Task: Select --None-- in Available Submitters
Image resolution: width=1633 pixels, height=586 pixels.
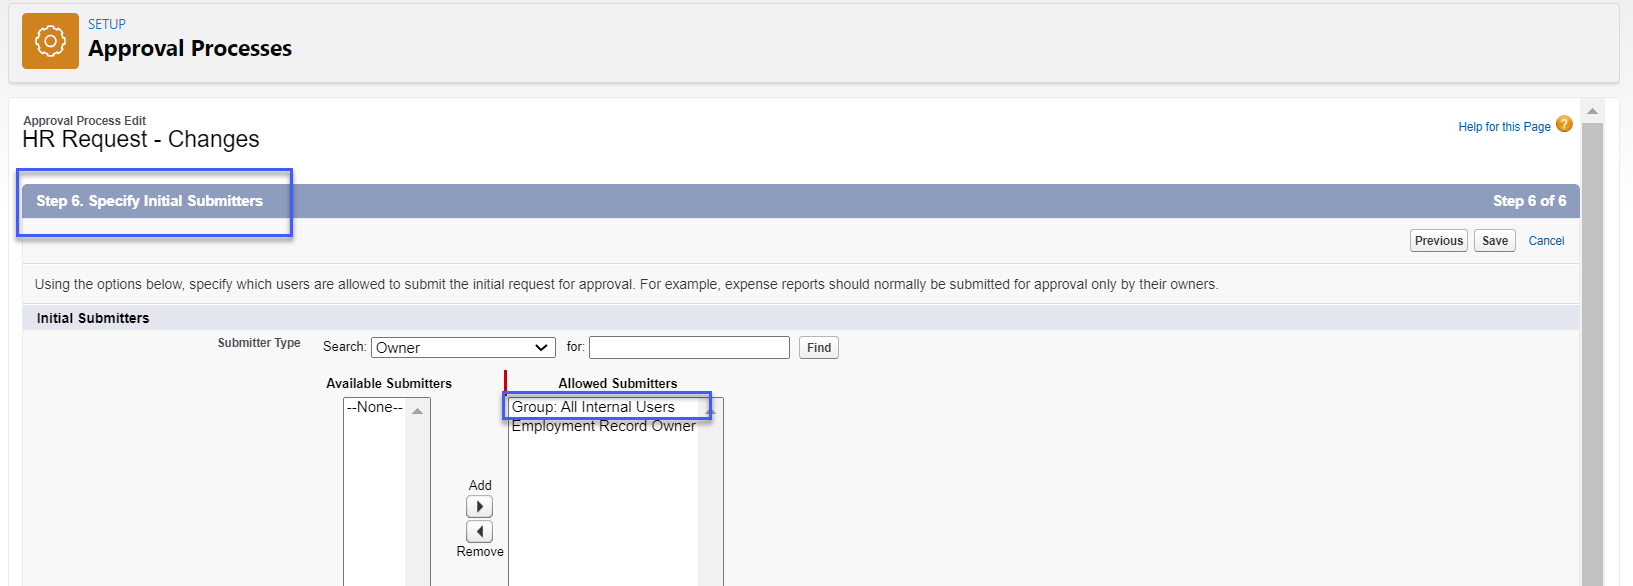Action: (375, 408)
